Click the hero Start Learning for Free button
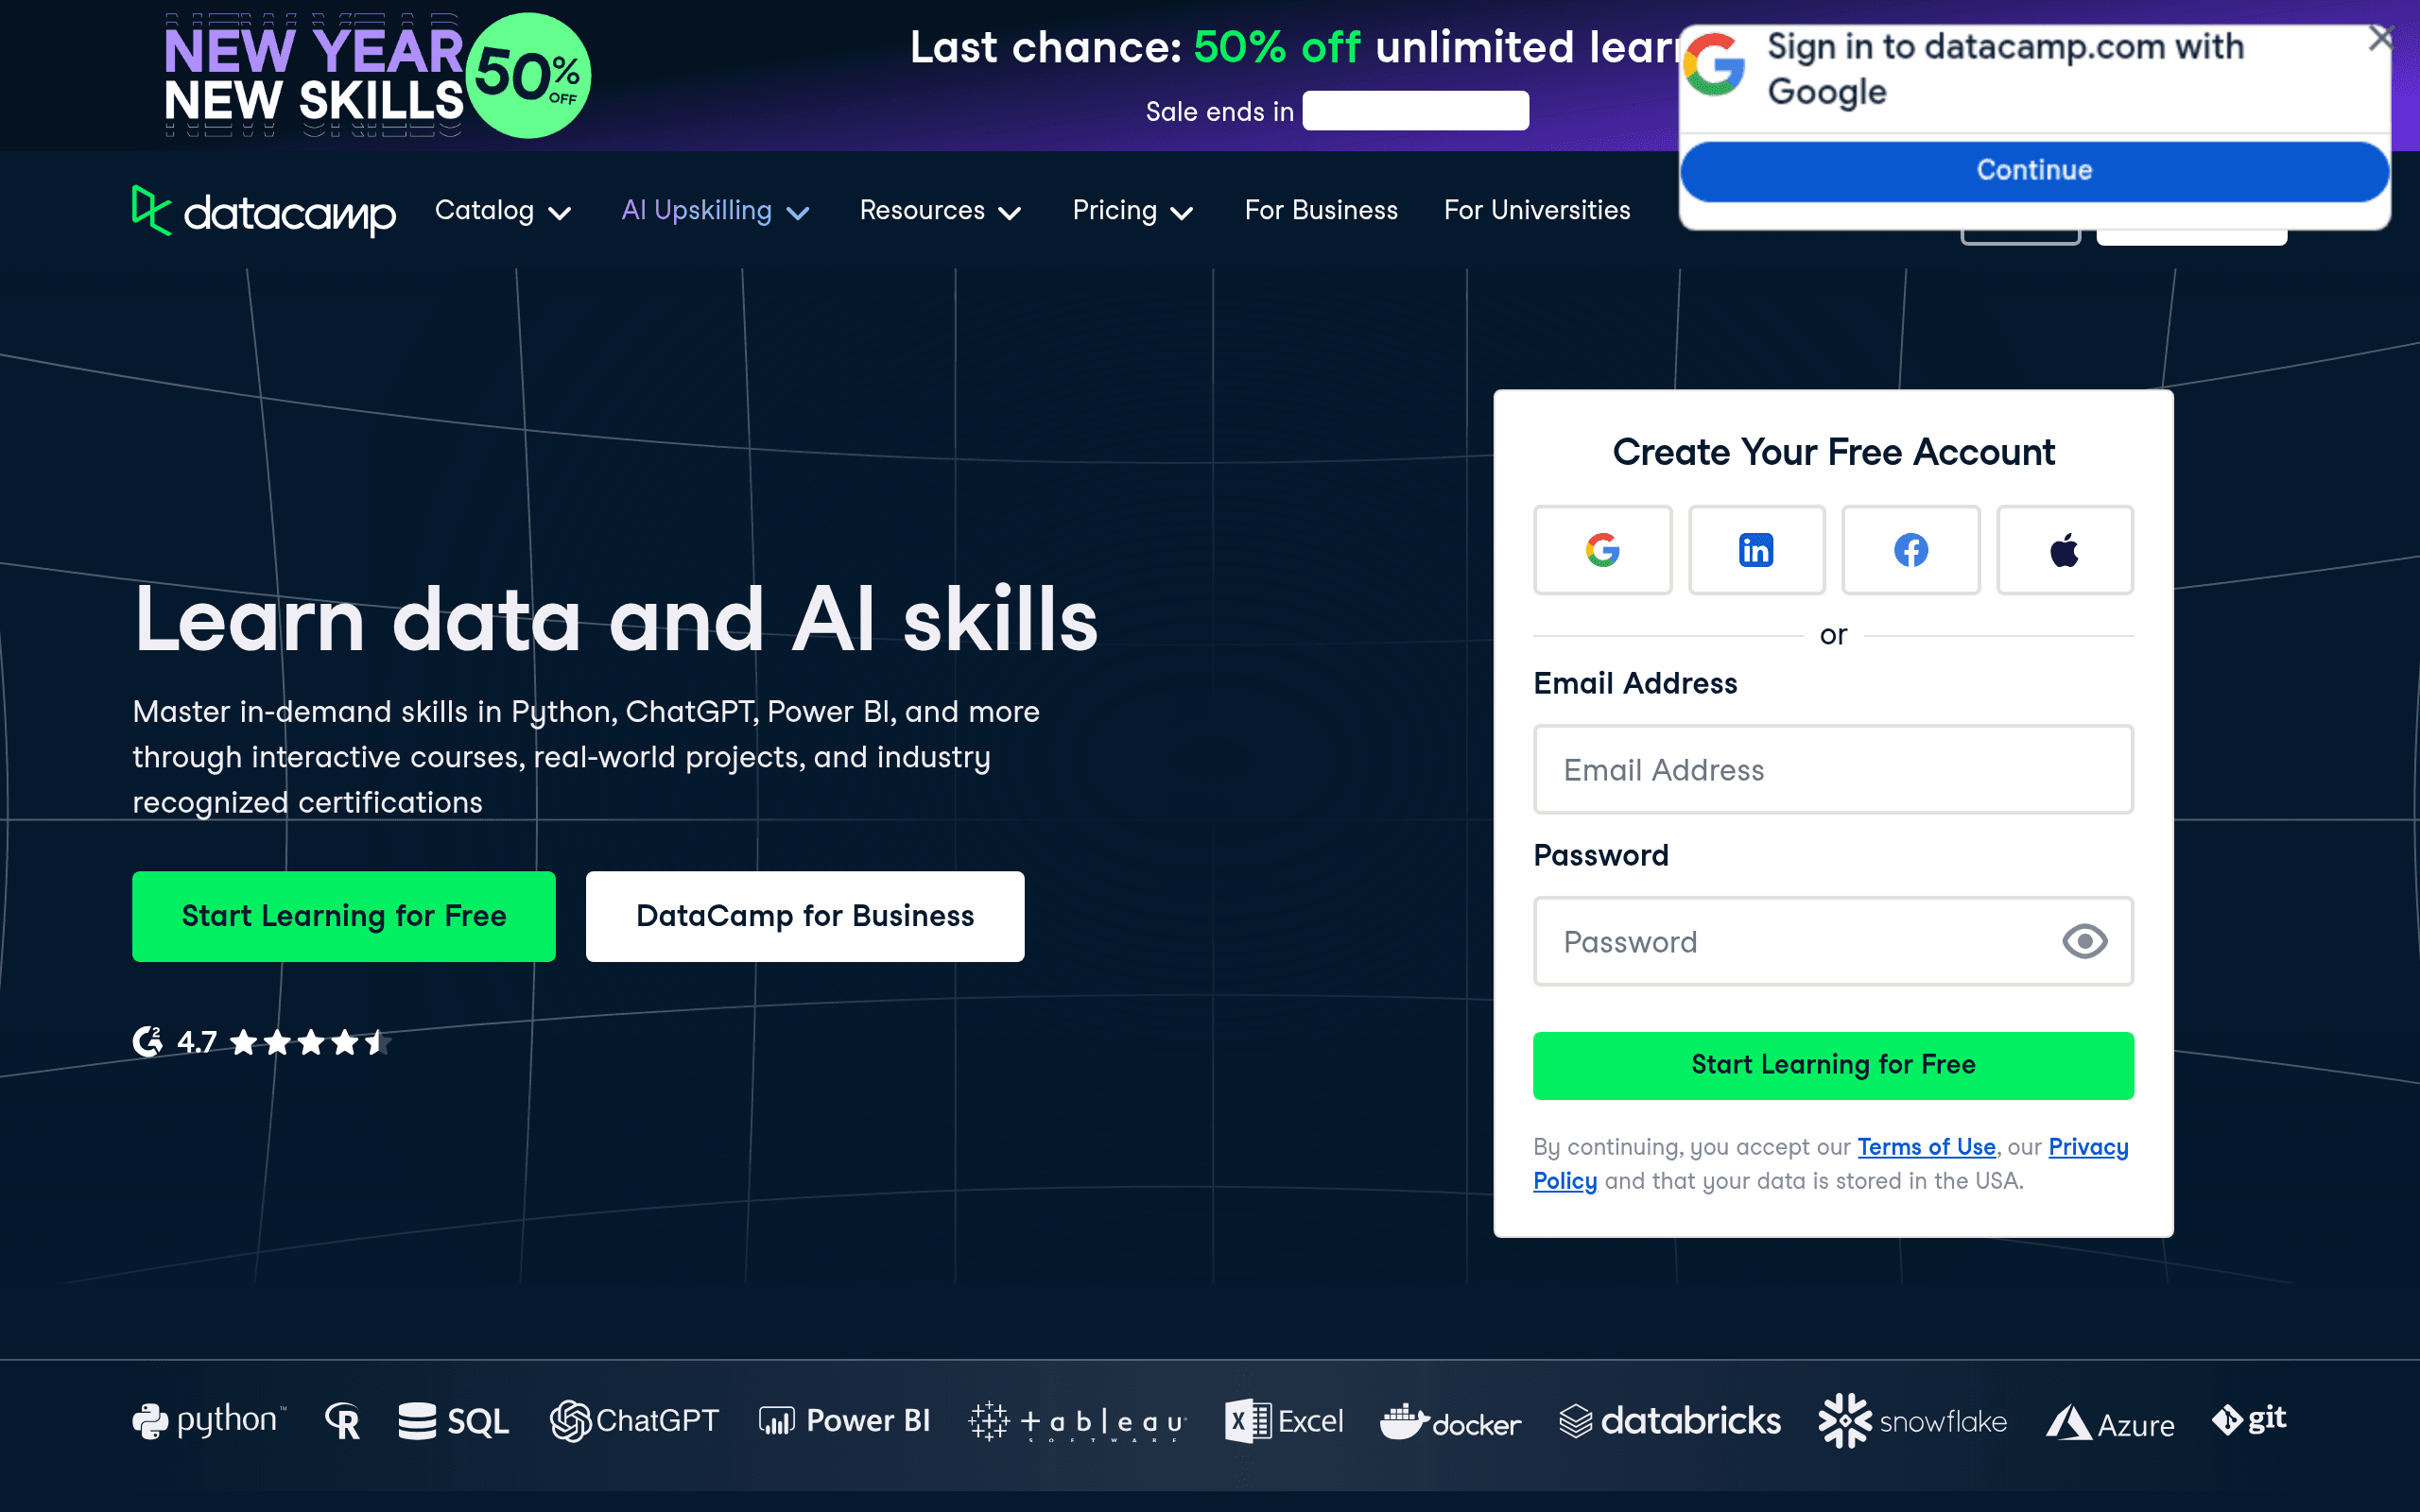Image resolution: width=2420 pixels, height=1512 pixels. click(x=344, y=916)
